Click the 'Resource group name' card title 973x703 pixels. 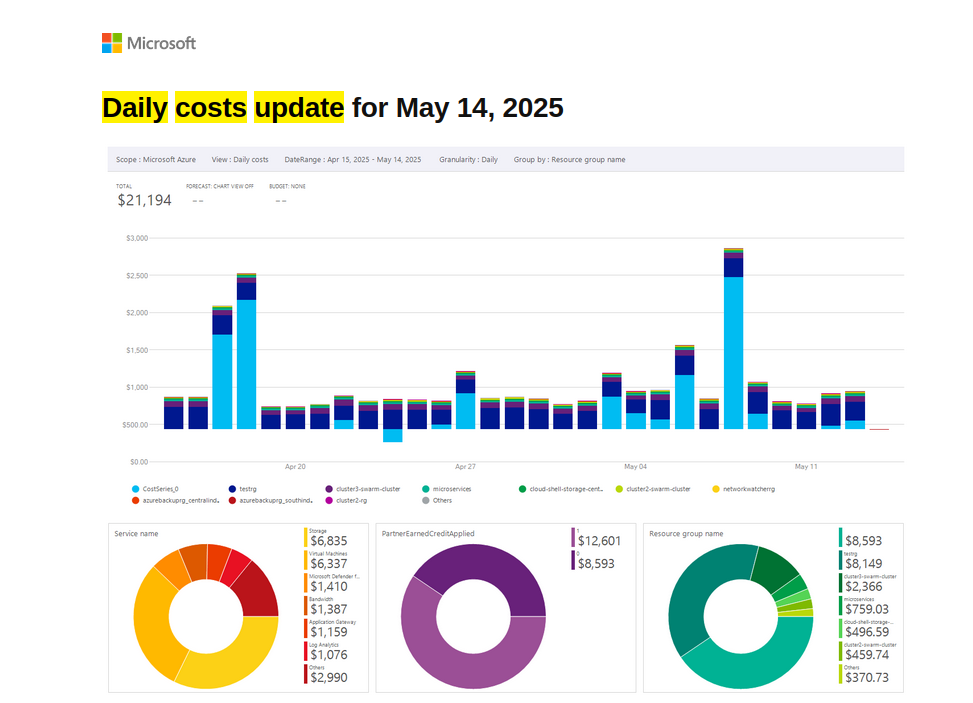(686, 534)
